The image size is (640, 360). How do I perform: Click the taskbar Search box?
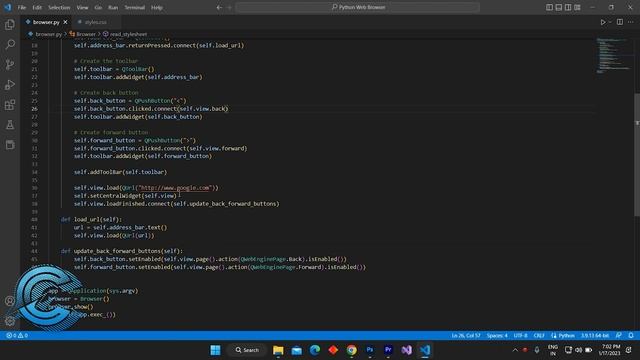[247, 350]
